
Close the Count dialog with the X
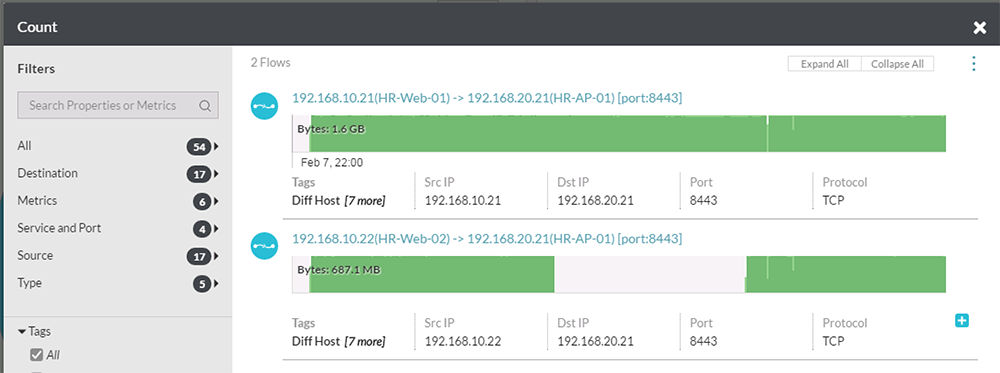tap(980, 27)
